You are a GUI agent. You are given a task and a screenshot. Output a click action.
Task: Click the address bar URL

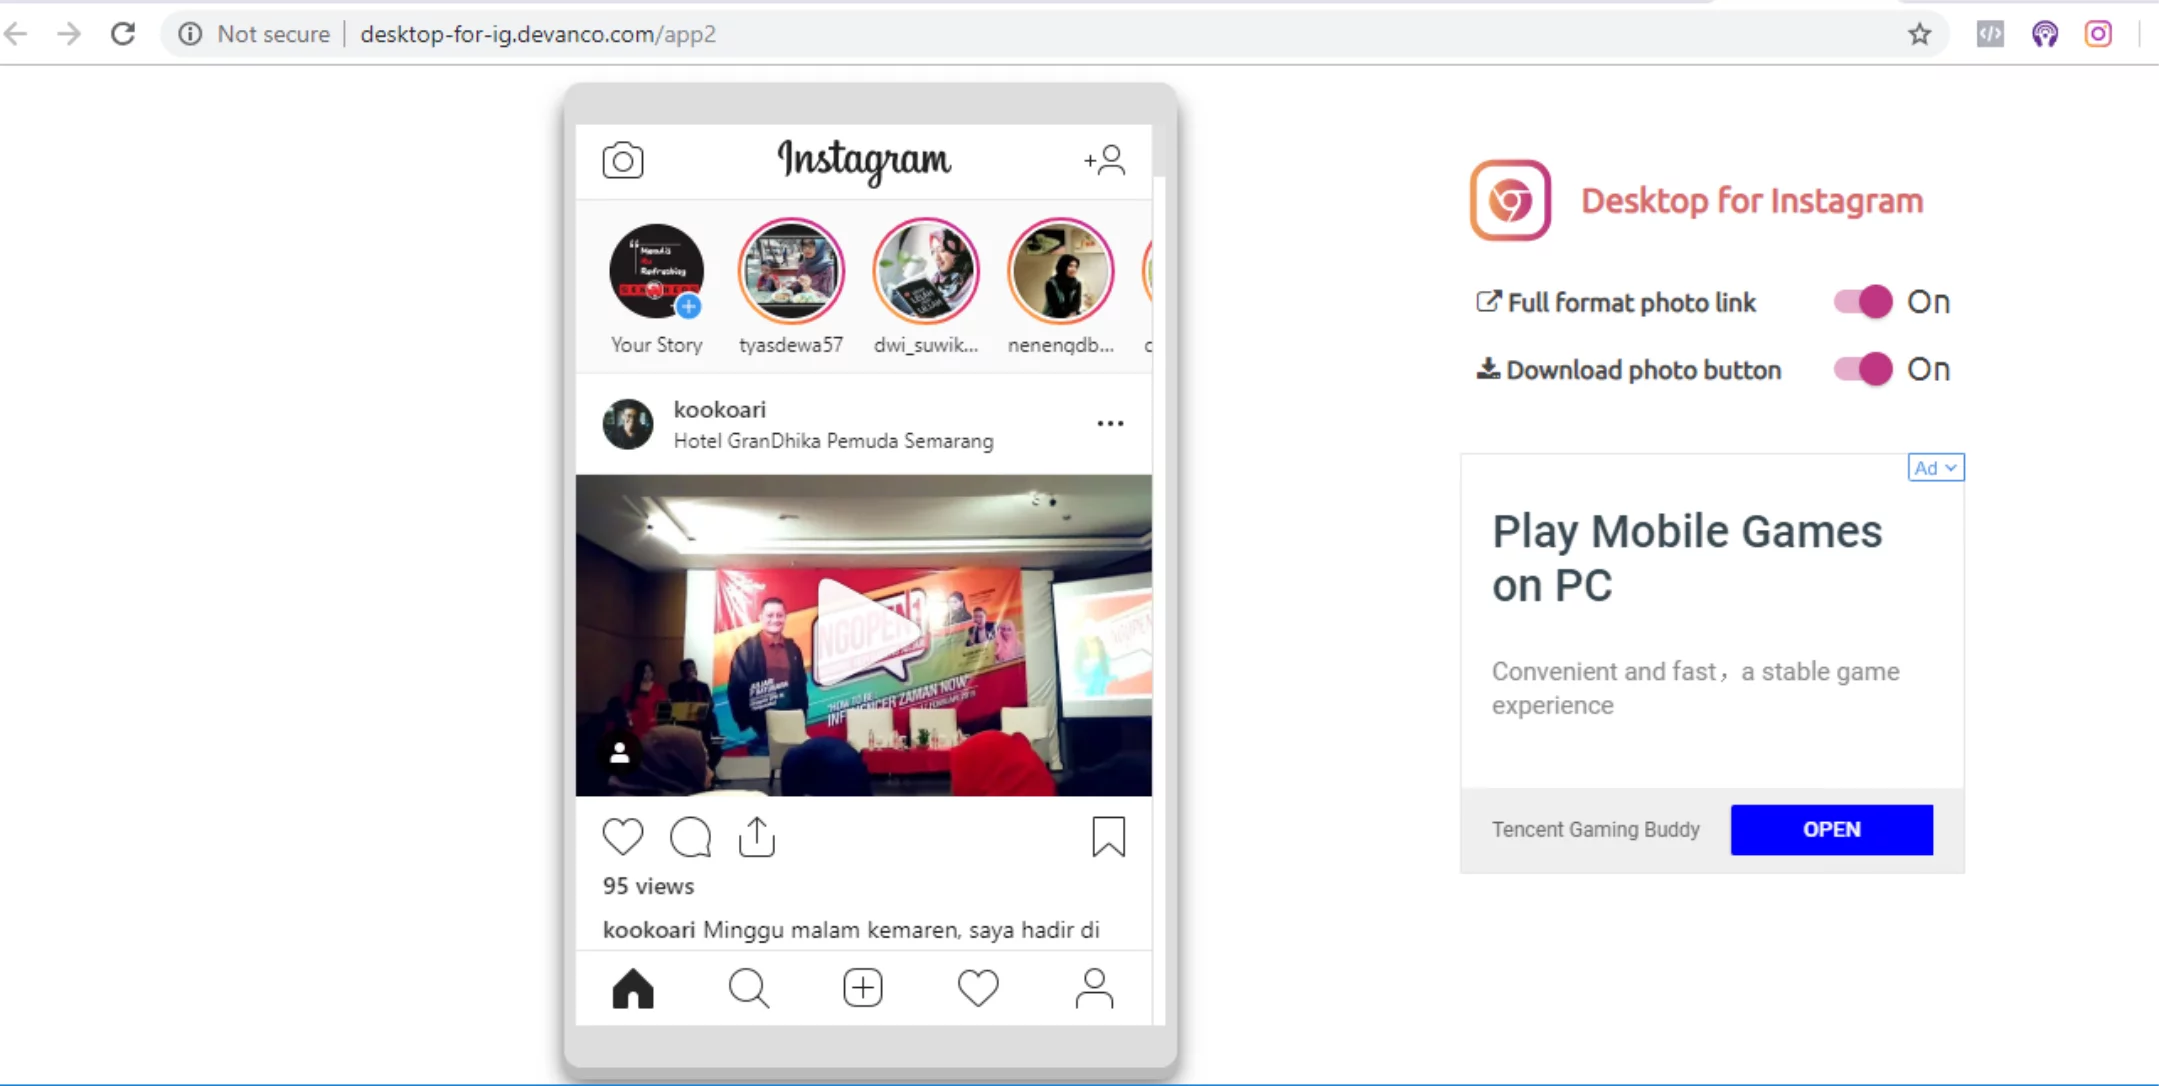click(x=538, y=34)
